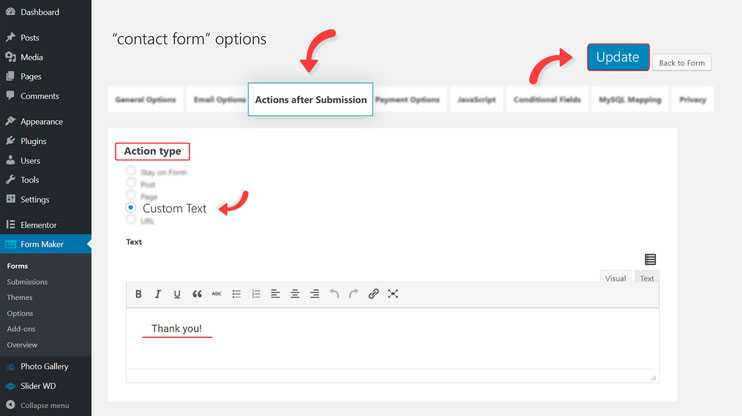This screenshot has height=416, width=742.
Task: Select Form Maker in the sidebar
Action: [x=45, y=244]
